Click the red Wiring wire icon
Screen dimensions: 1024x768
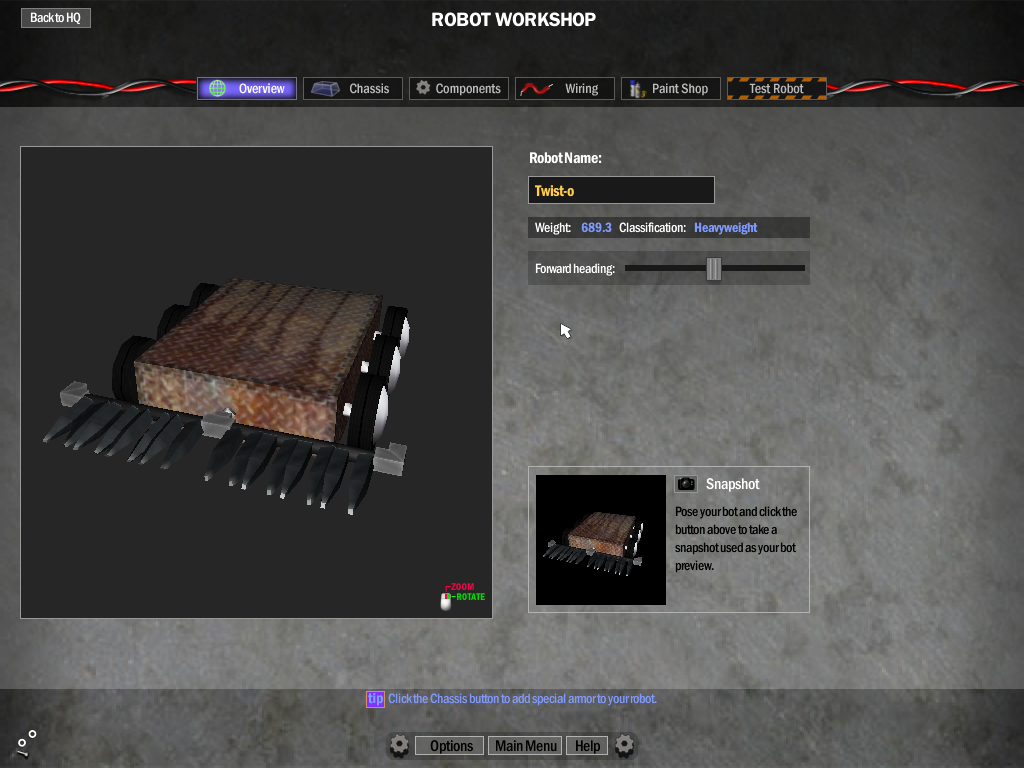click(537, 88)
